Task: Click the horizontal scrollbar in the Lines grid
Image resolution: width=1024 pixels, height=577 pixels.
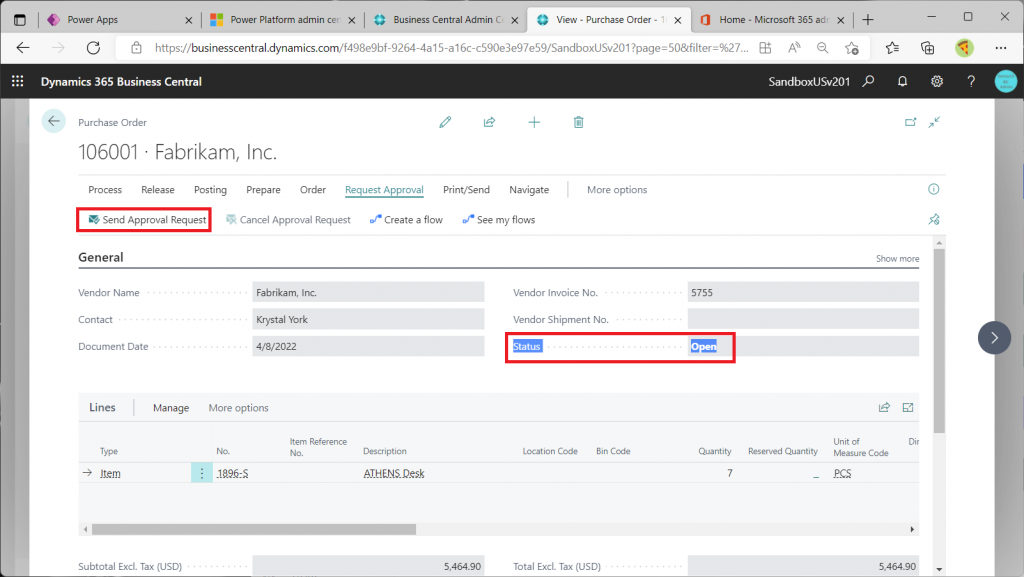Action: 253,529
